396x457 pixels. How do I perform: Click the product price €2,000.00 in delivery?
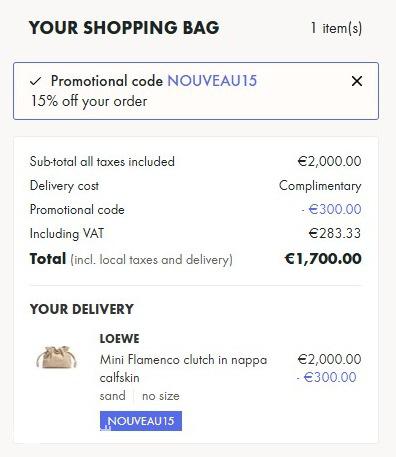(x=329, y=359)
